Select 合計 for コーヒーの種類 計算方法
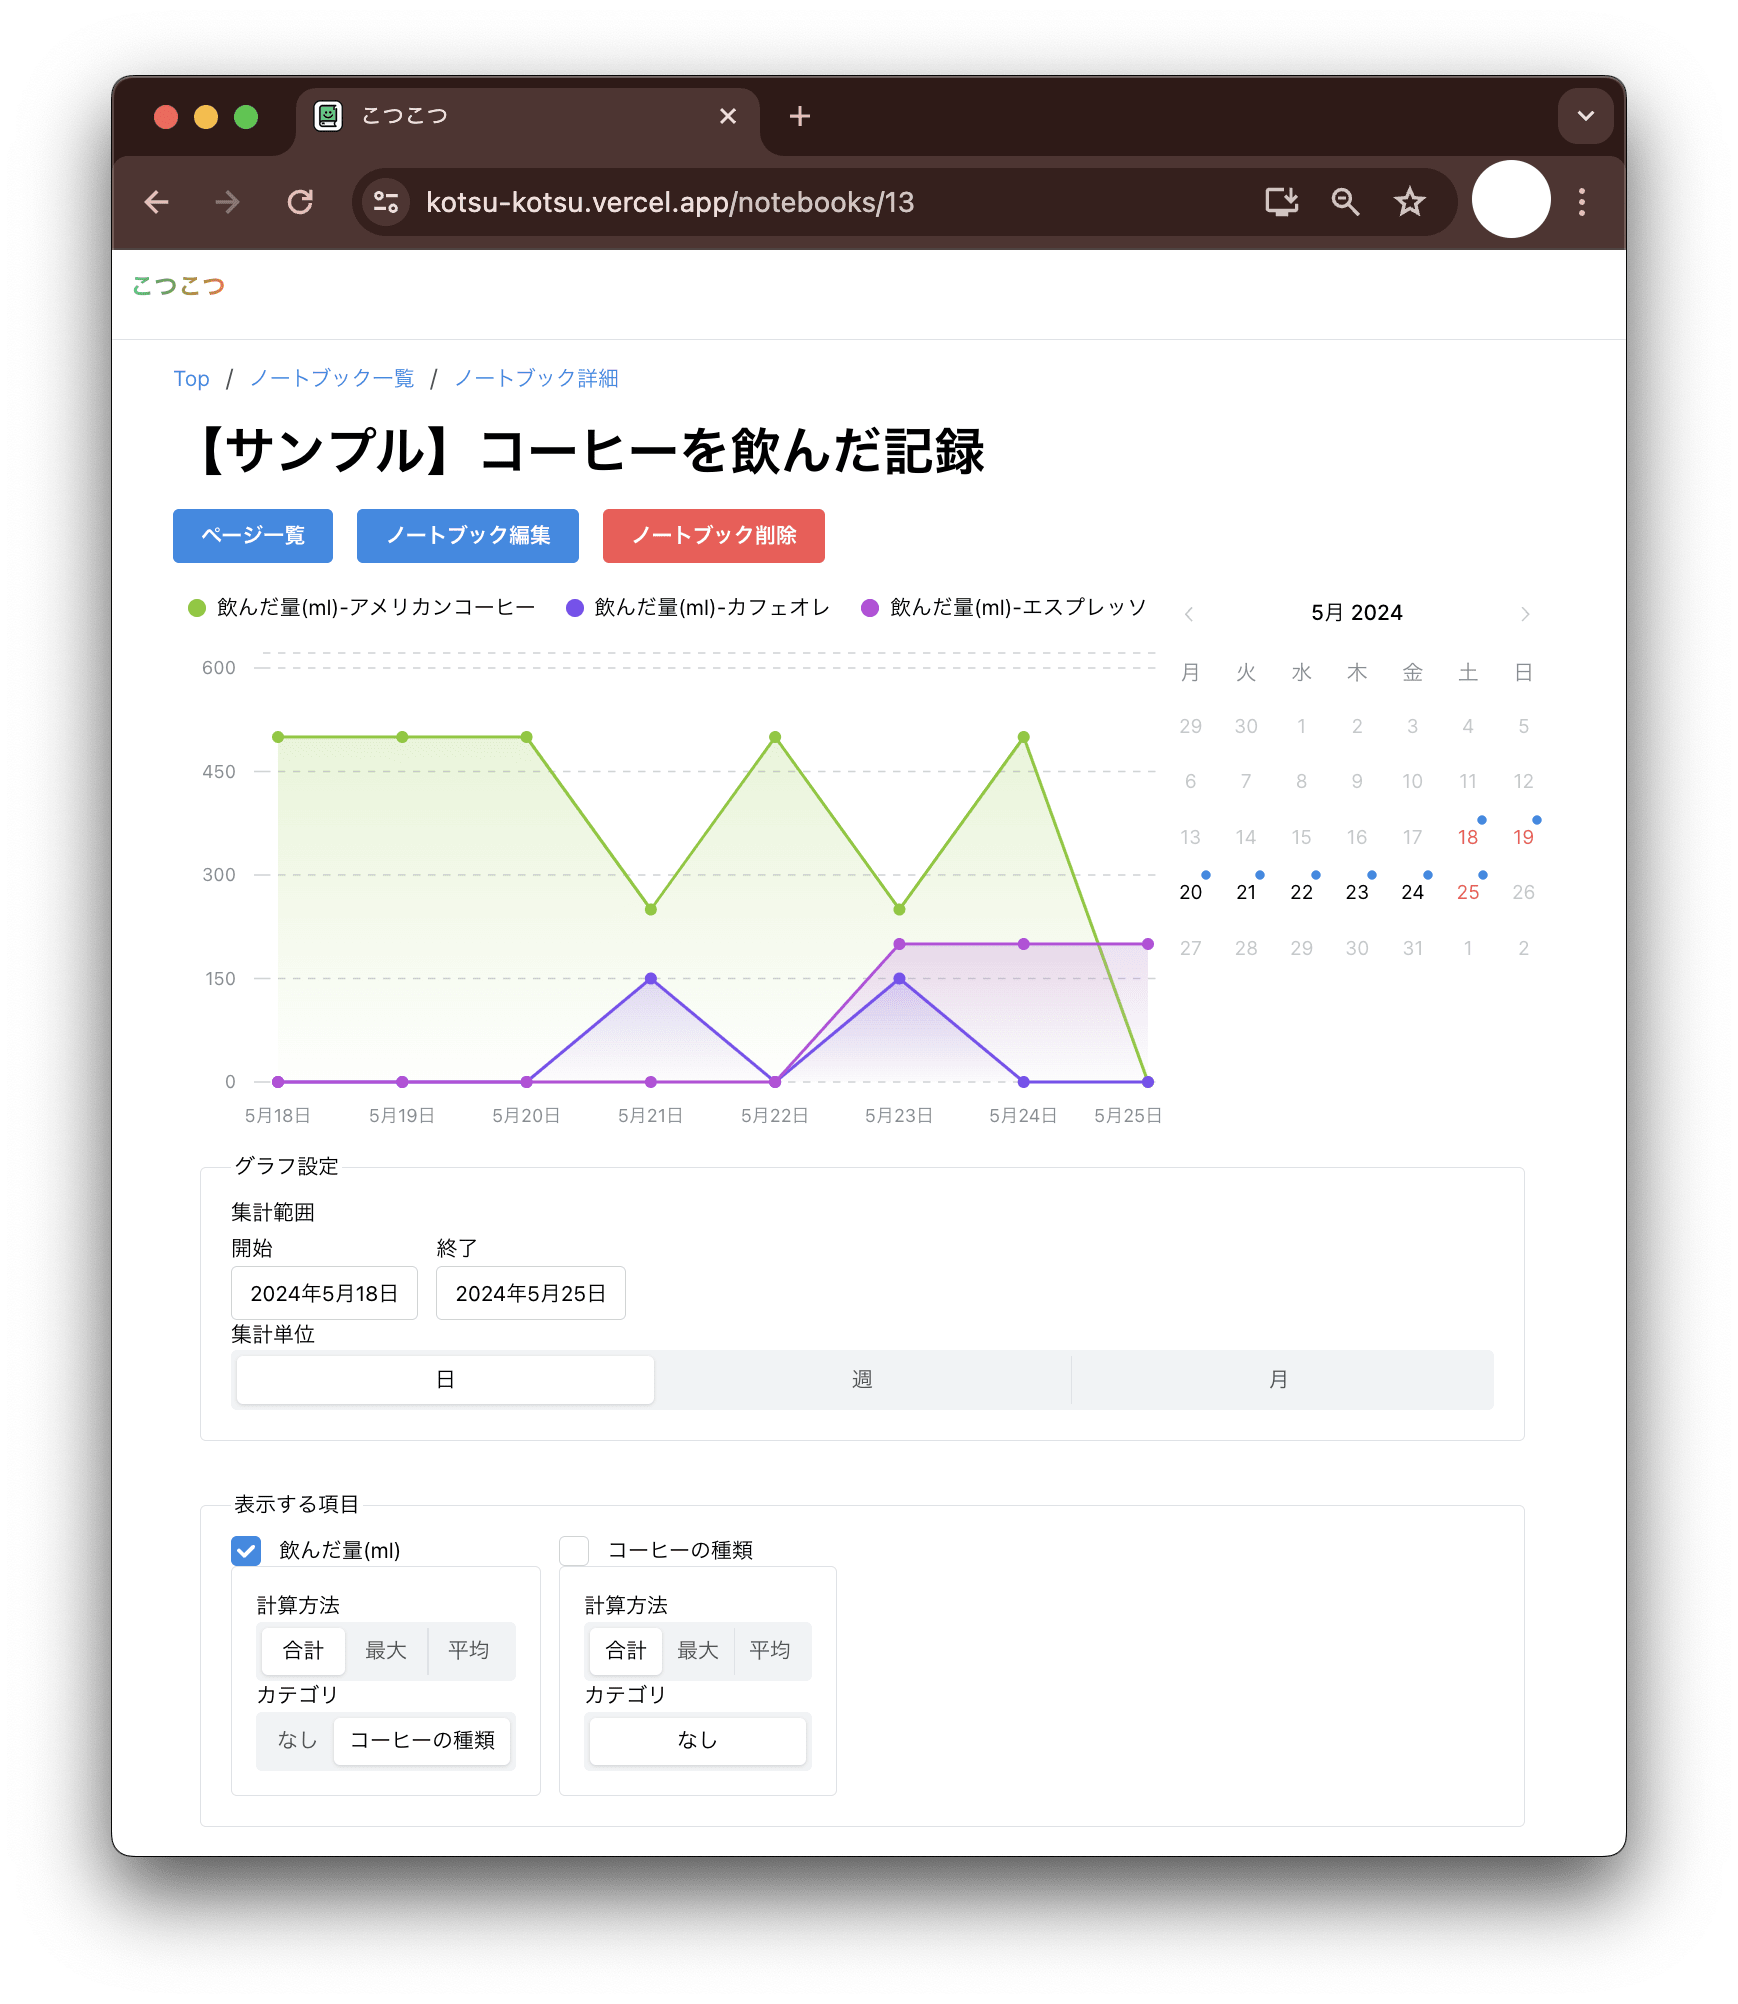This screenshot has height=2004, width=1738. click(626, 1651)
